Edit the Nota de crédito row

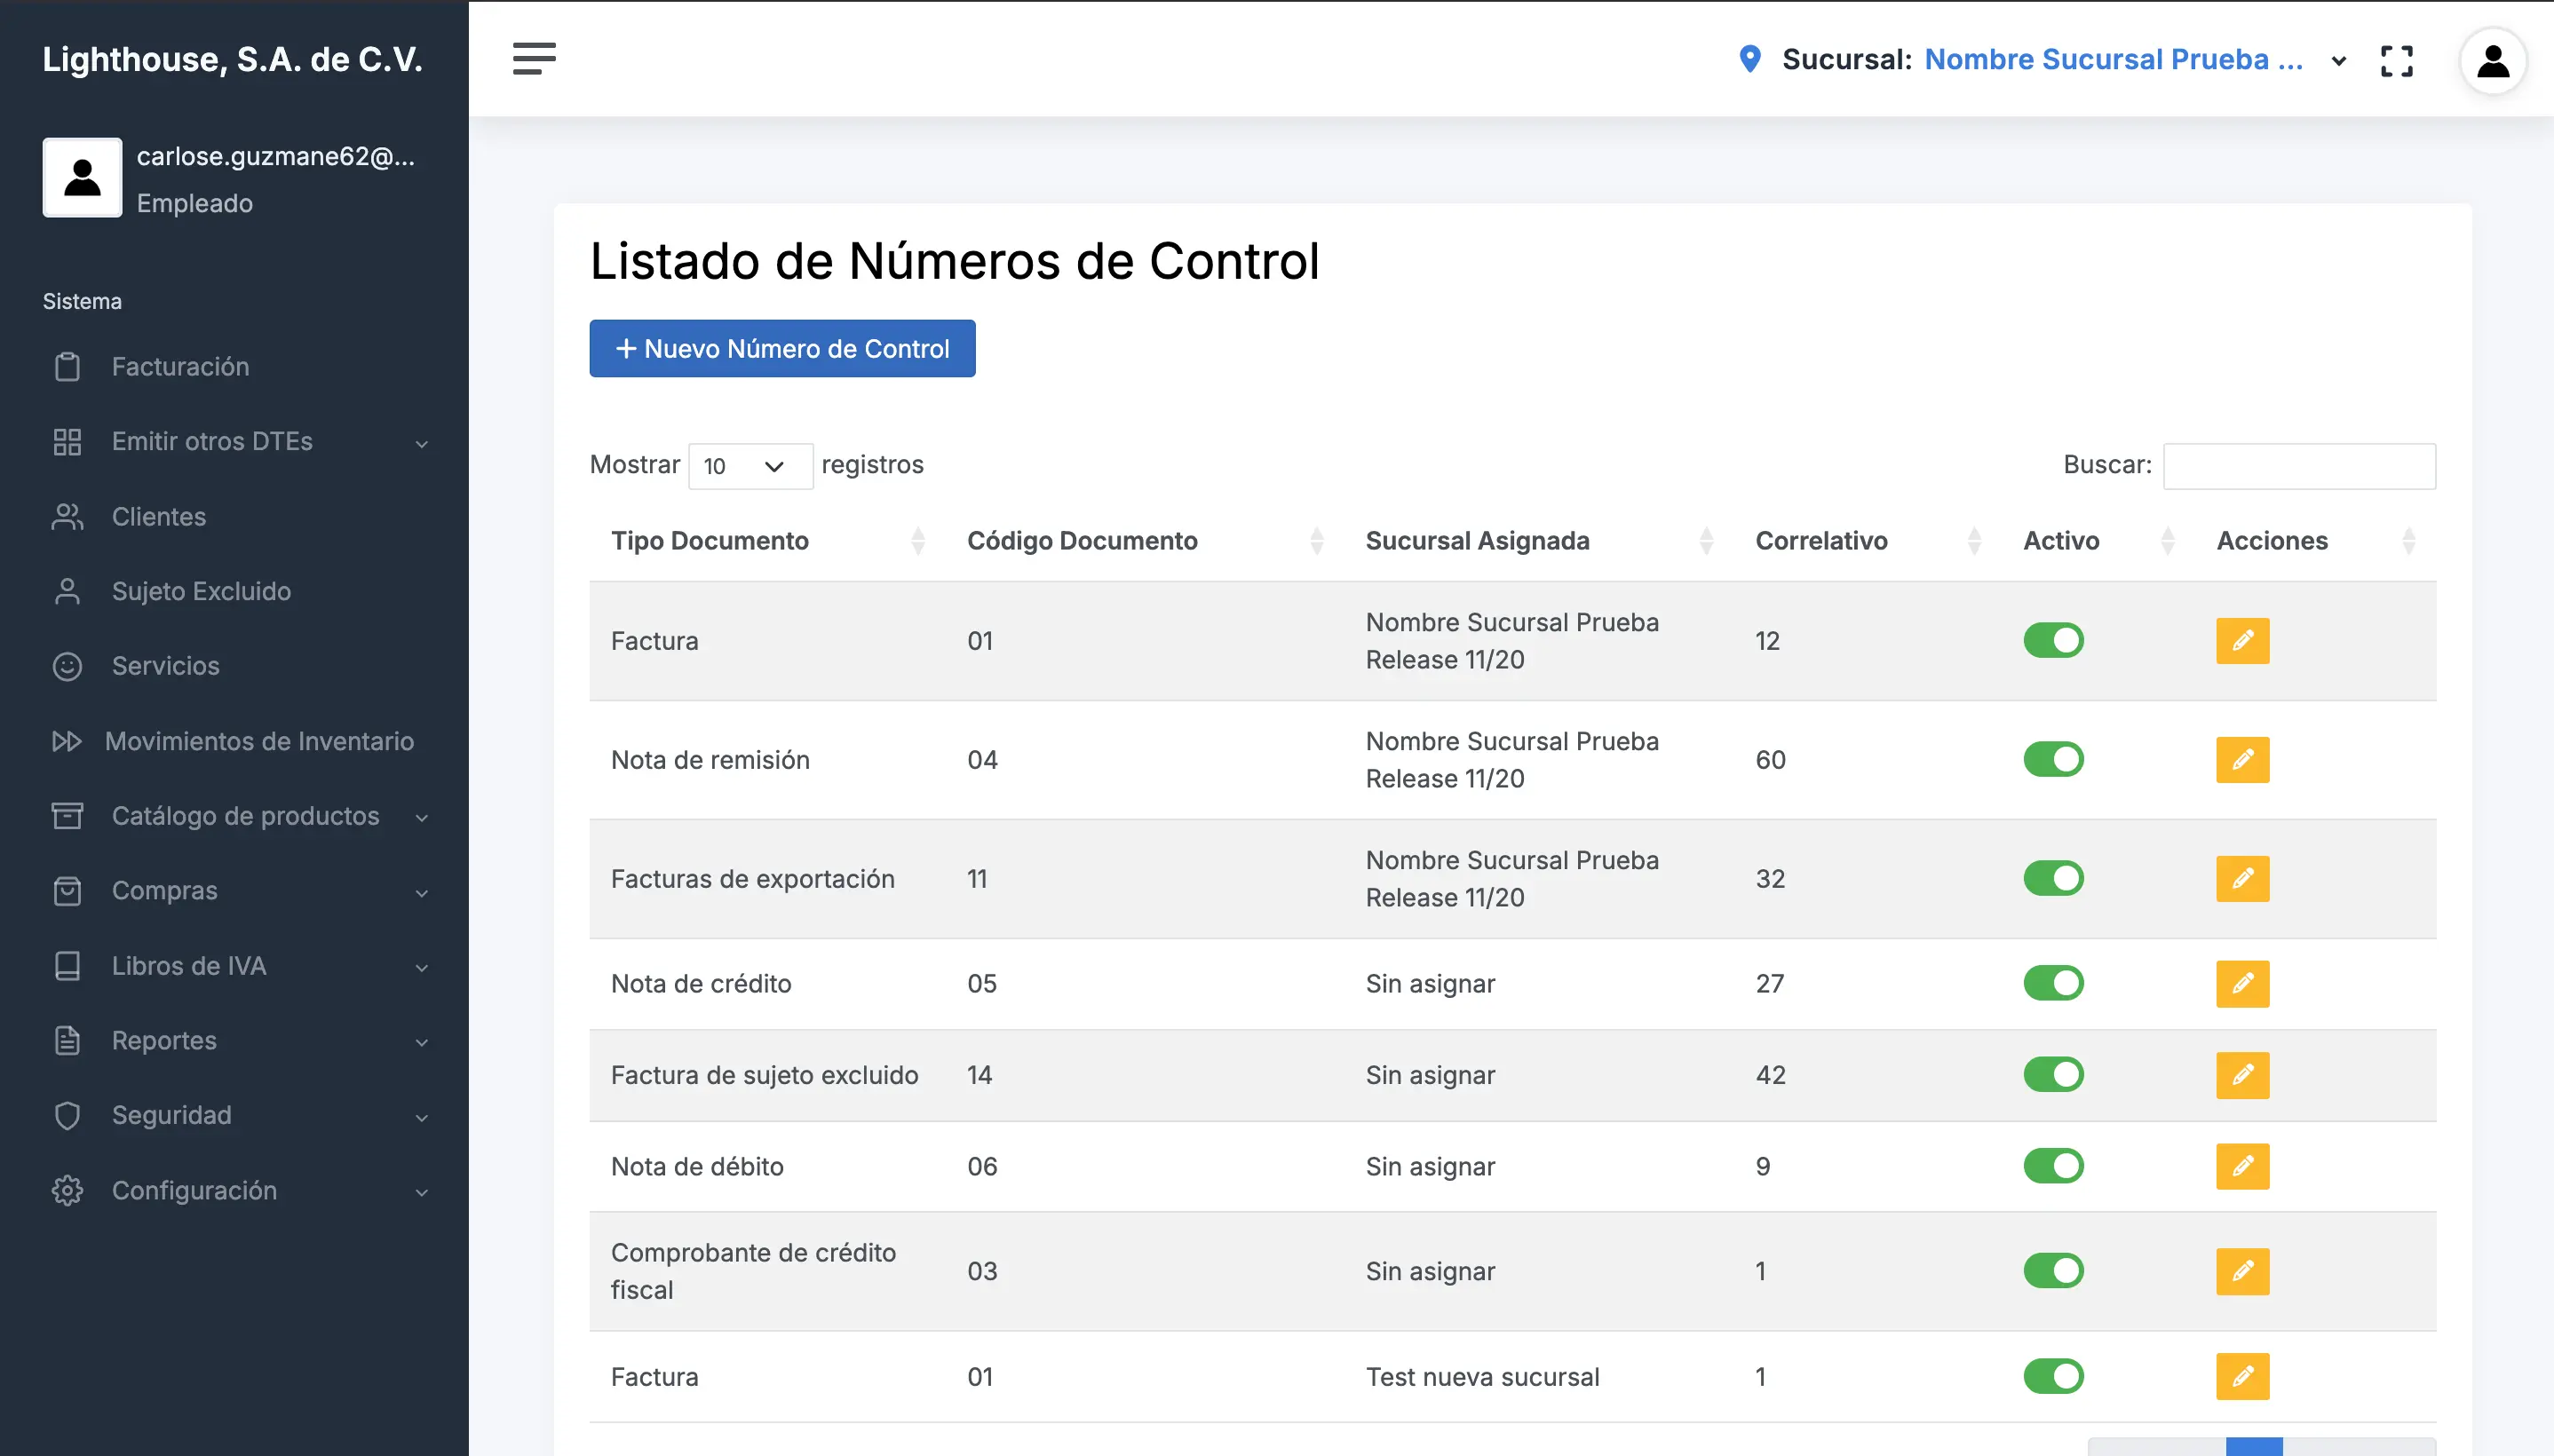pyautogui.click(x=2242, y=983)
